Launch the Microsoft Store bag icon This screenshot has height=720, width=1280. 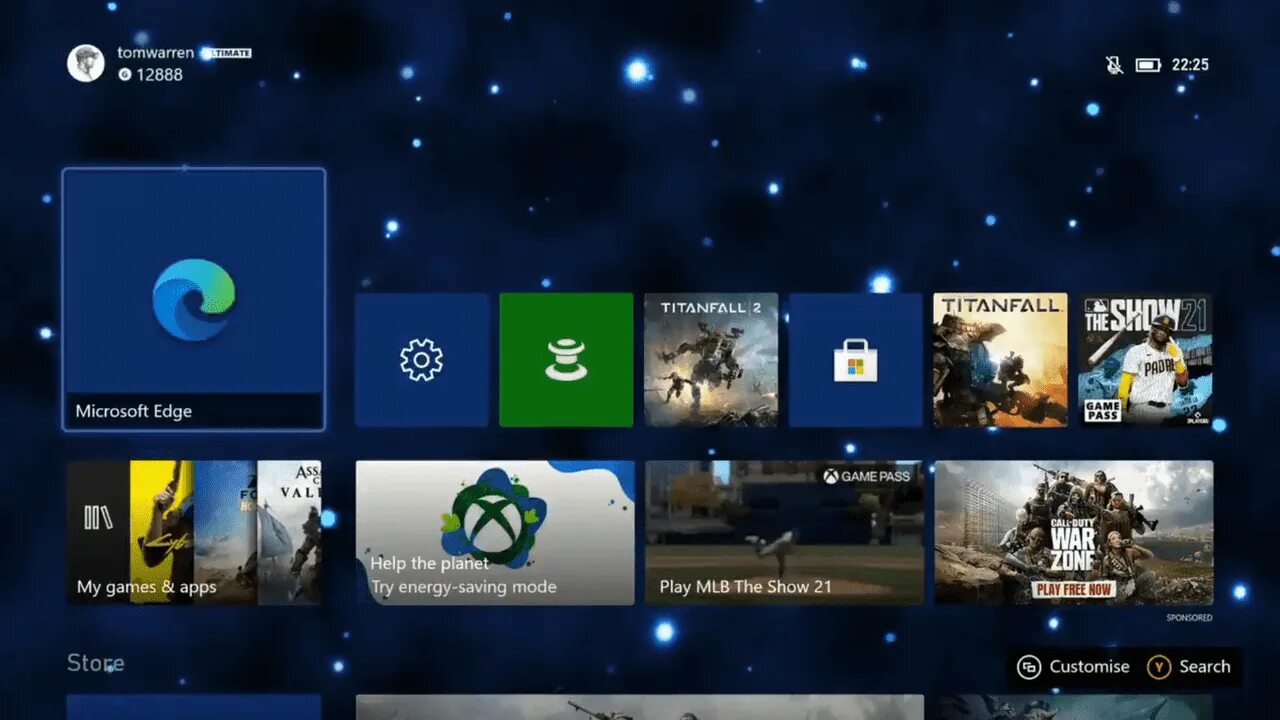[855, 359]
